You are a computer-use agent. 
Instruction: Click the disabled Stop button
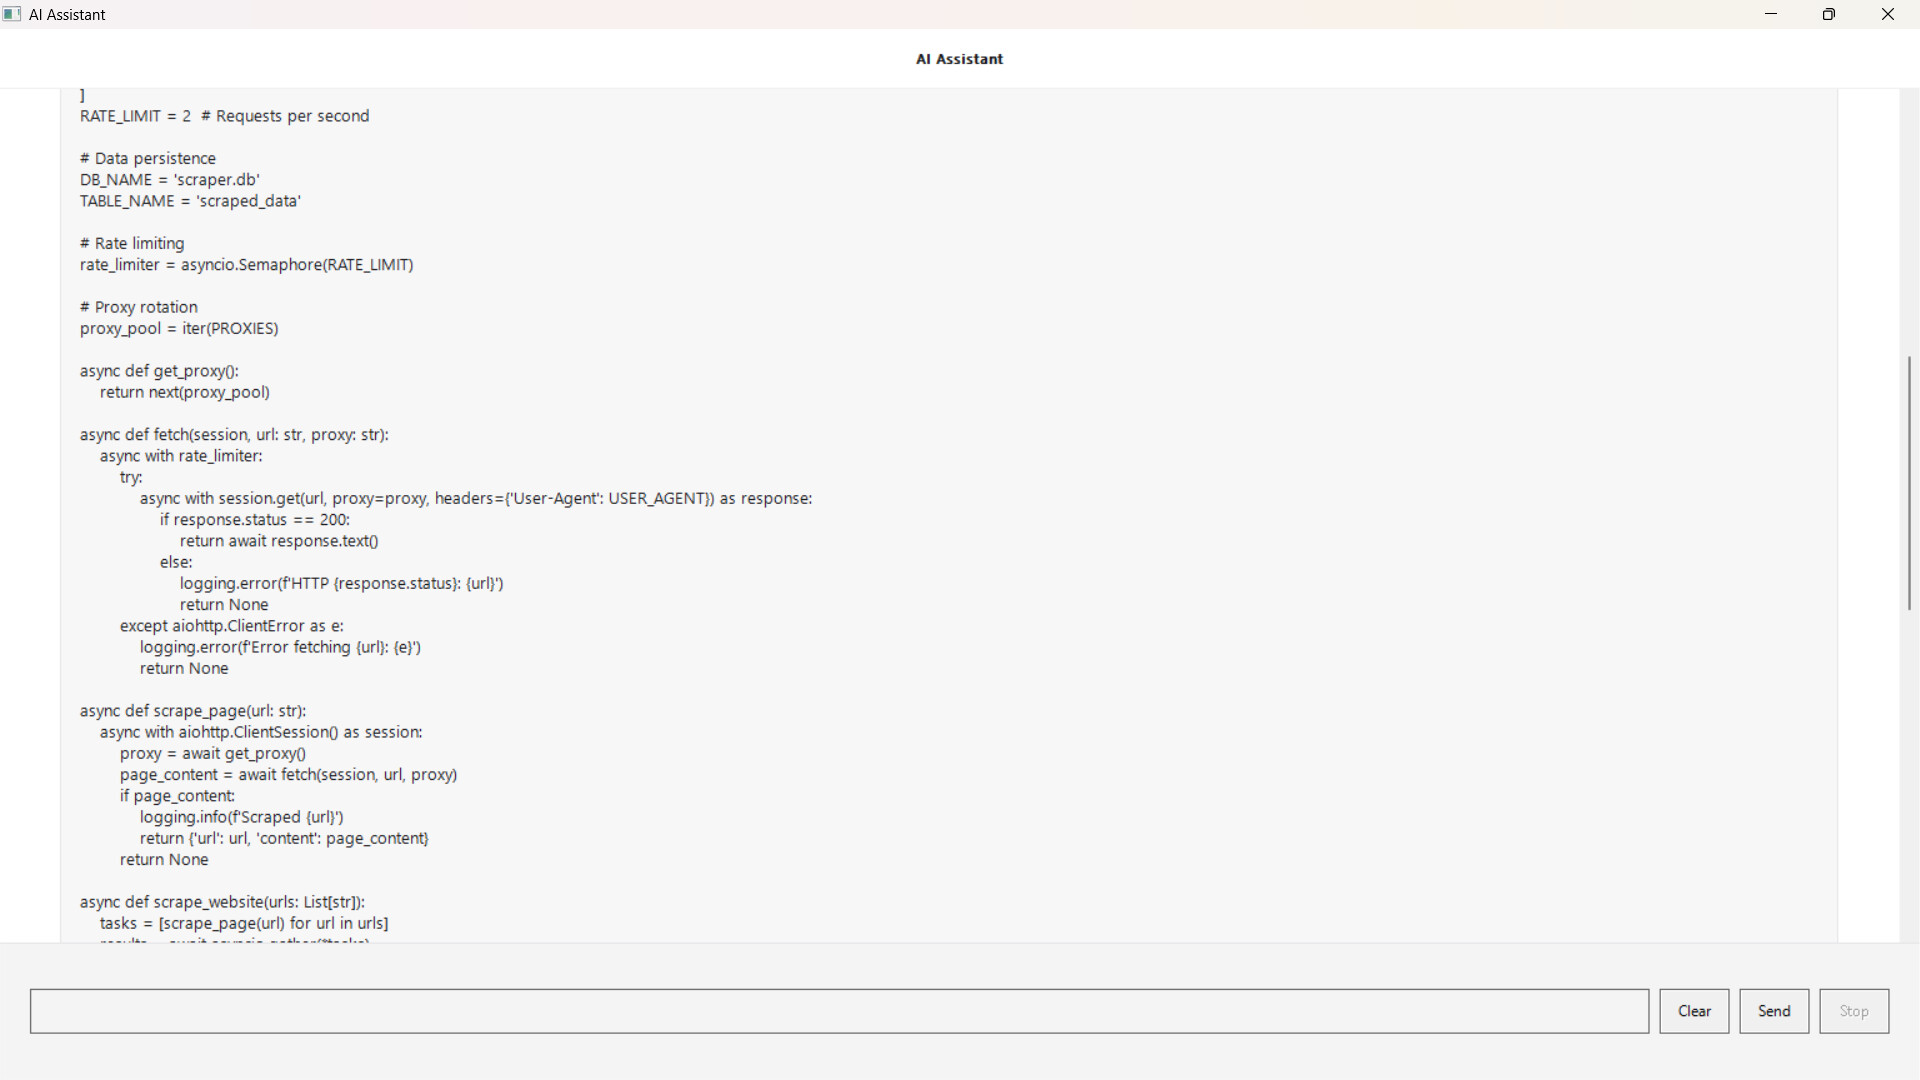click(1853, 1011)
